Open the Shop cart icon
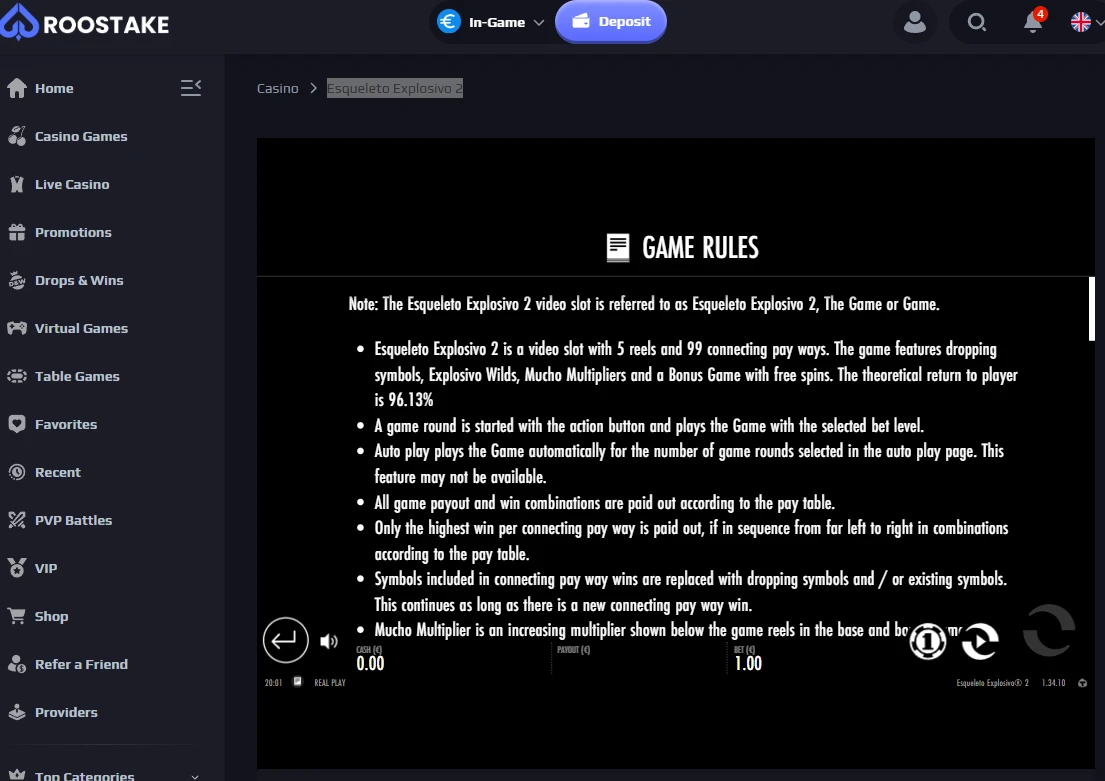This screenshot has height=781, width=1105. (x=17, y=615)
